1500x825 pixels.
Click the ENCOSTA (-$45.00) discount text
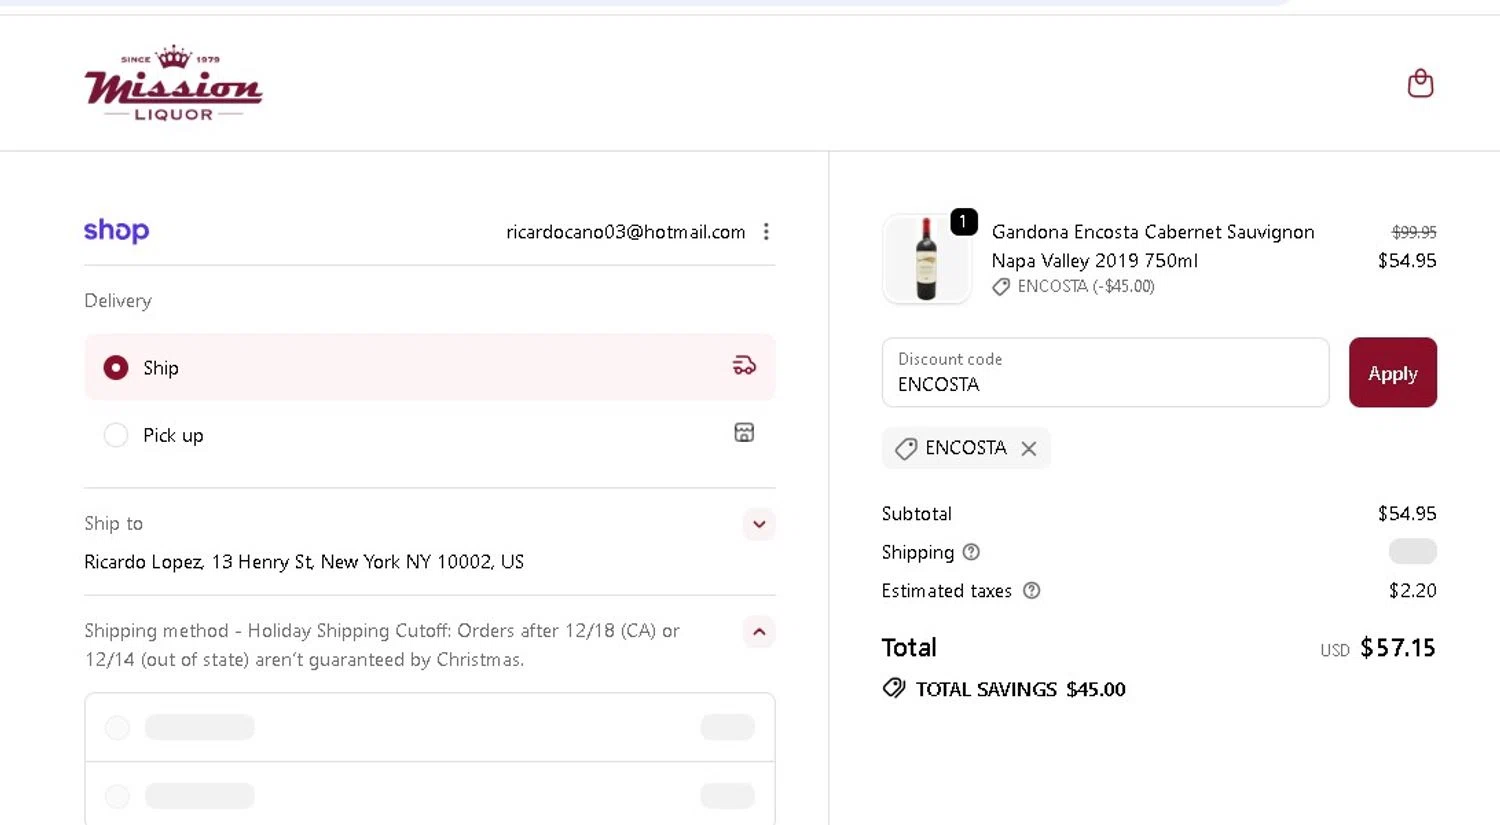coord(1086,287)
